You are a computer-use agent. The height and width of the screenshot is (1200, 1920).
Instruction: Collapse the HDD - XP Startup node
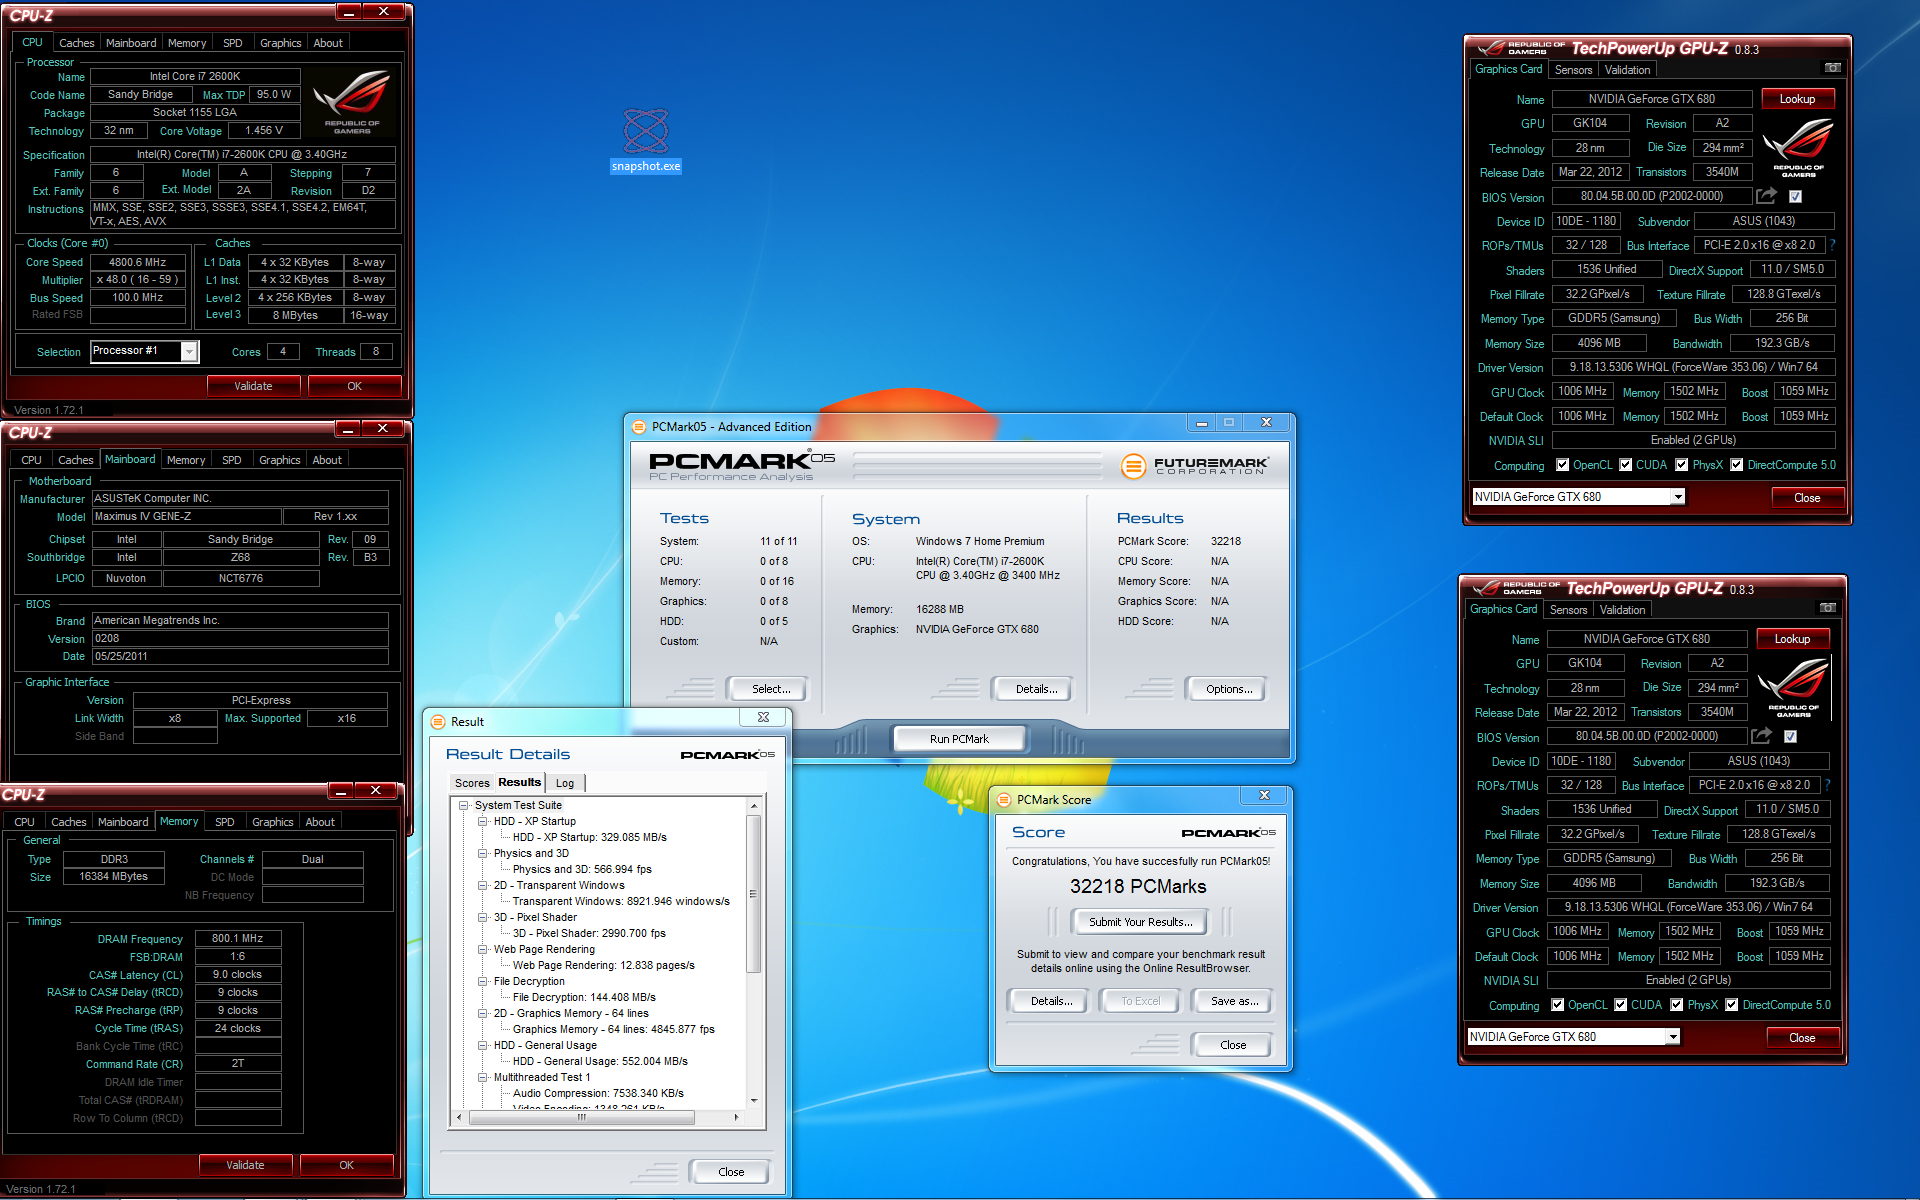click(x=482, y=821)
